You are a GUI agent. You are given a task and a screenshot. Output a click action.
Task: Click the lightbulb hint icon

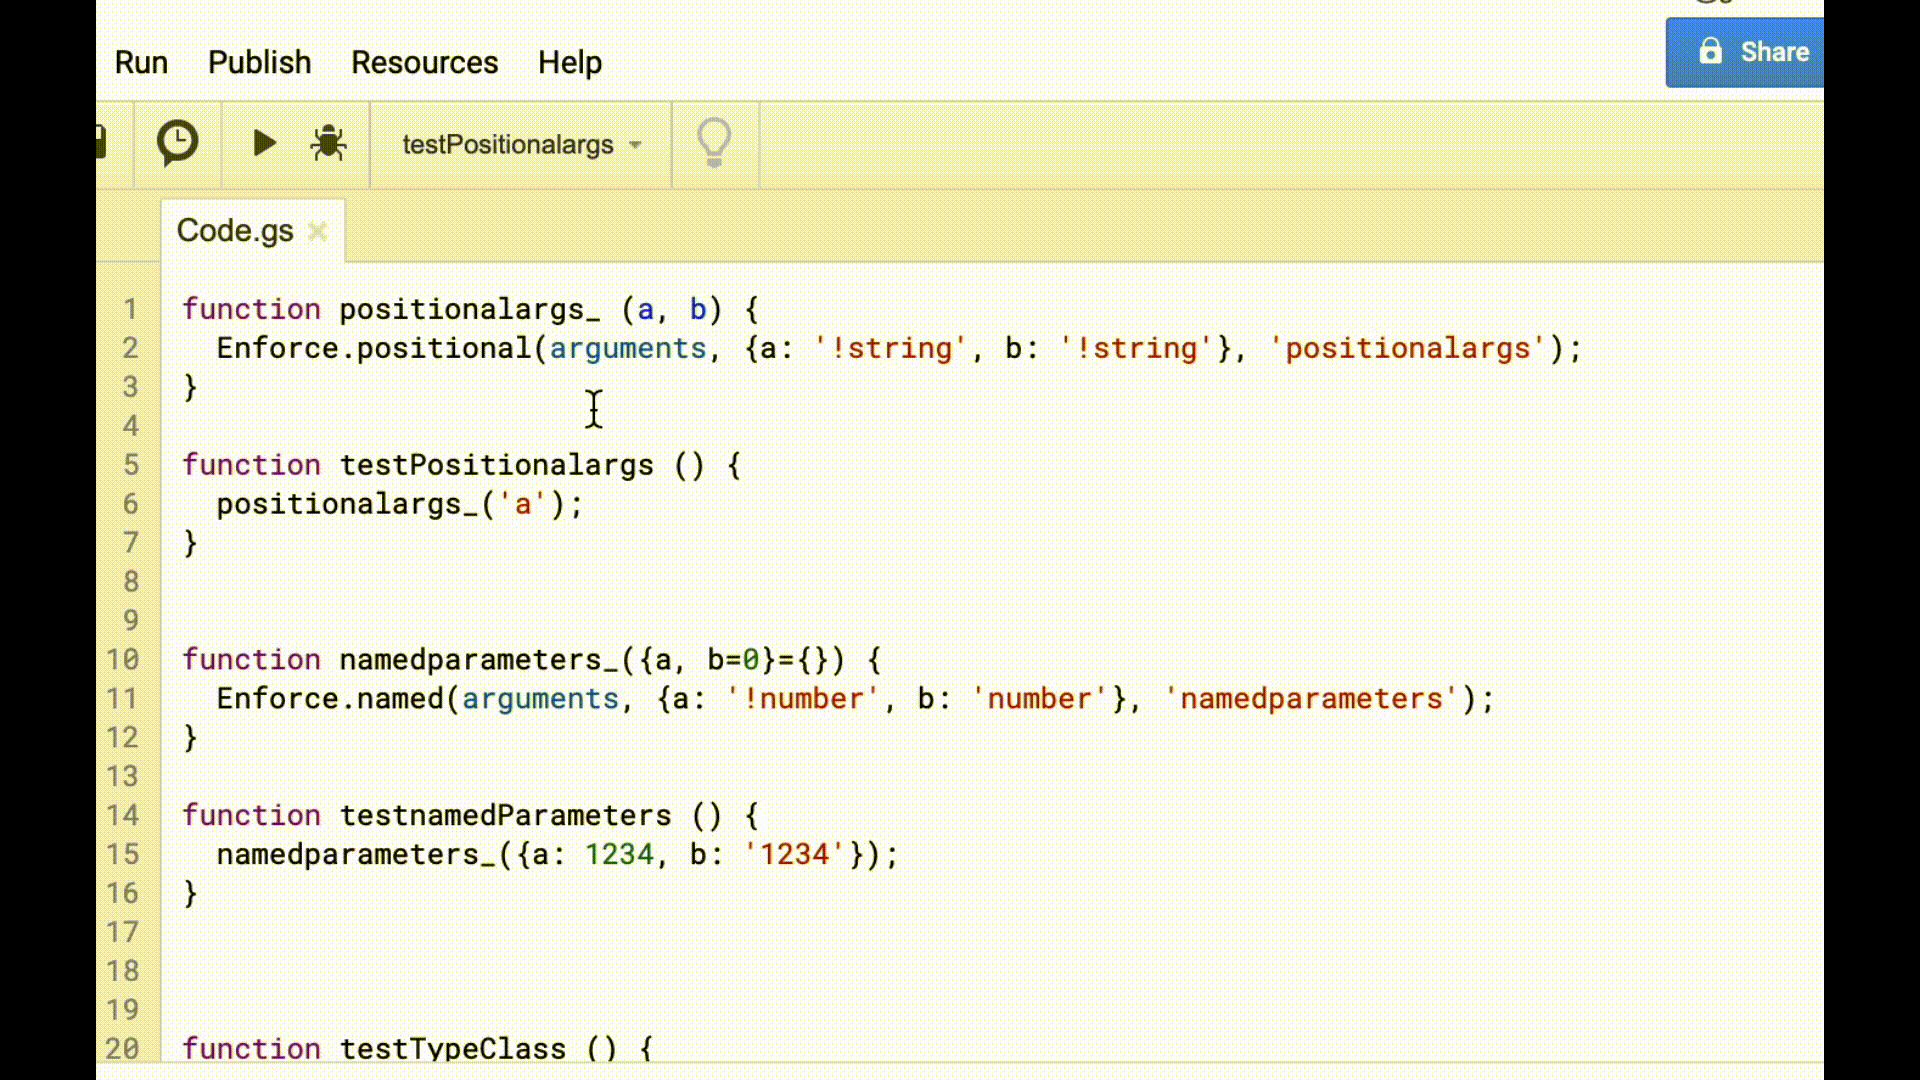pos(714,144)
